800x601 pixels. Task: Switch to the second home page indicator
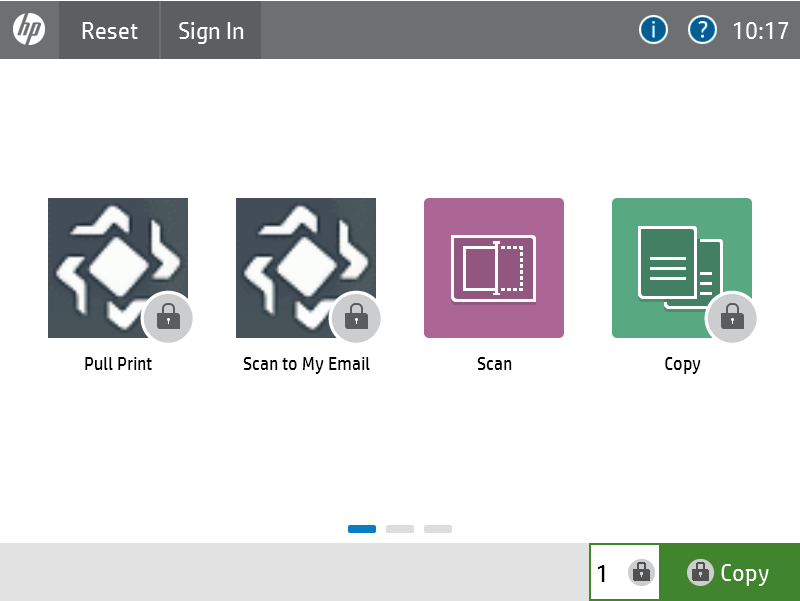400,529
